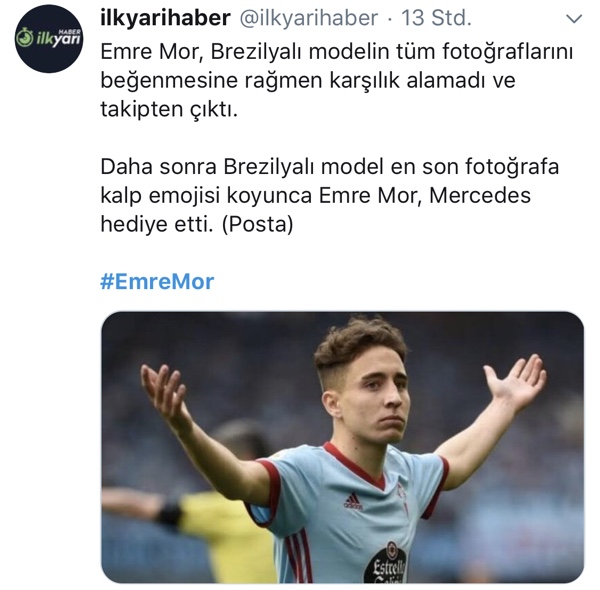600x590 pixels.
Task: Click the Adidas logo on the jersey
Action: (x=353, y=501)
